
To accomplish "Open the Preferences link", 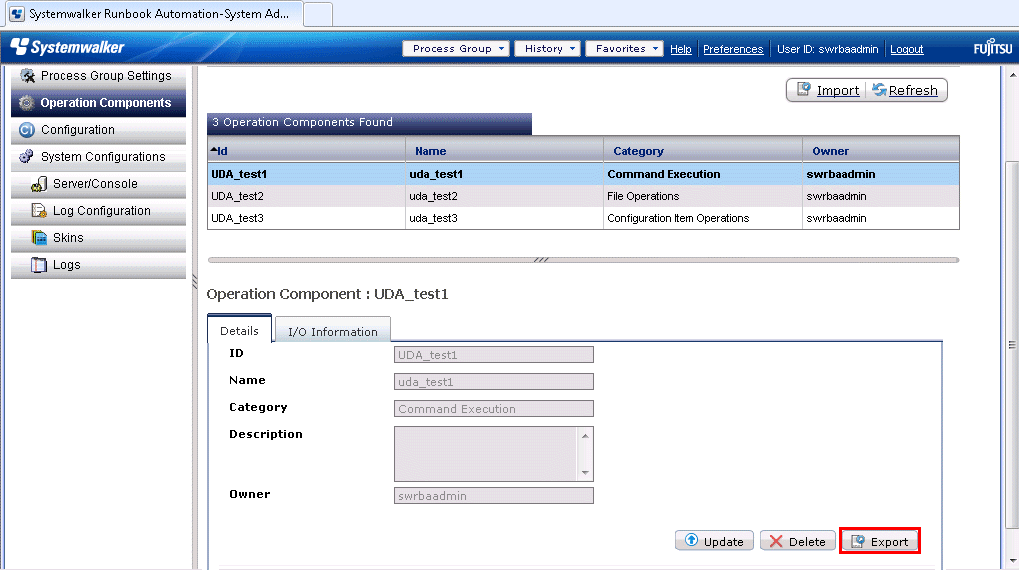I will [x=733, y=49].
